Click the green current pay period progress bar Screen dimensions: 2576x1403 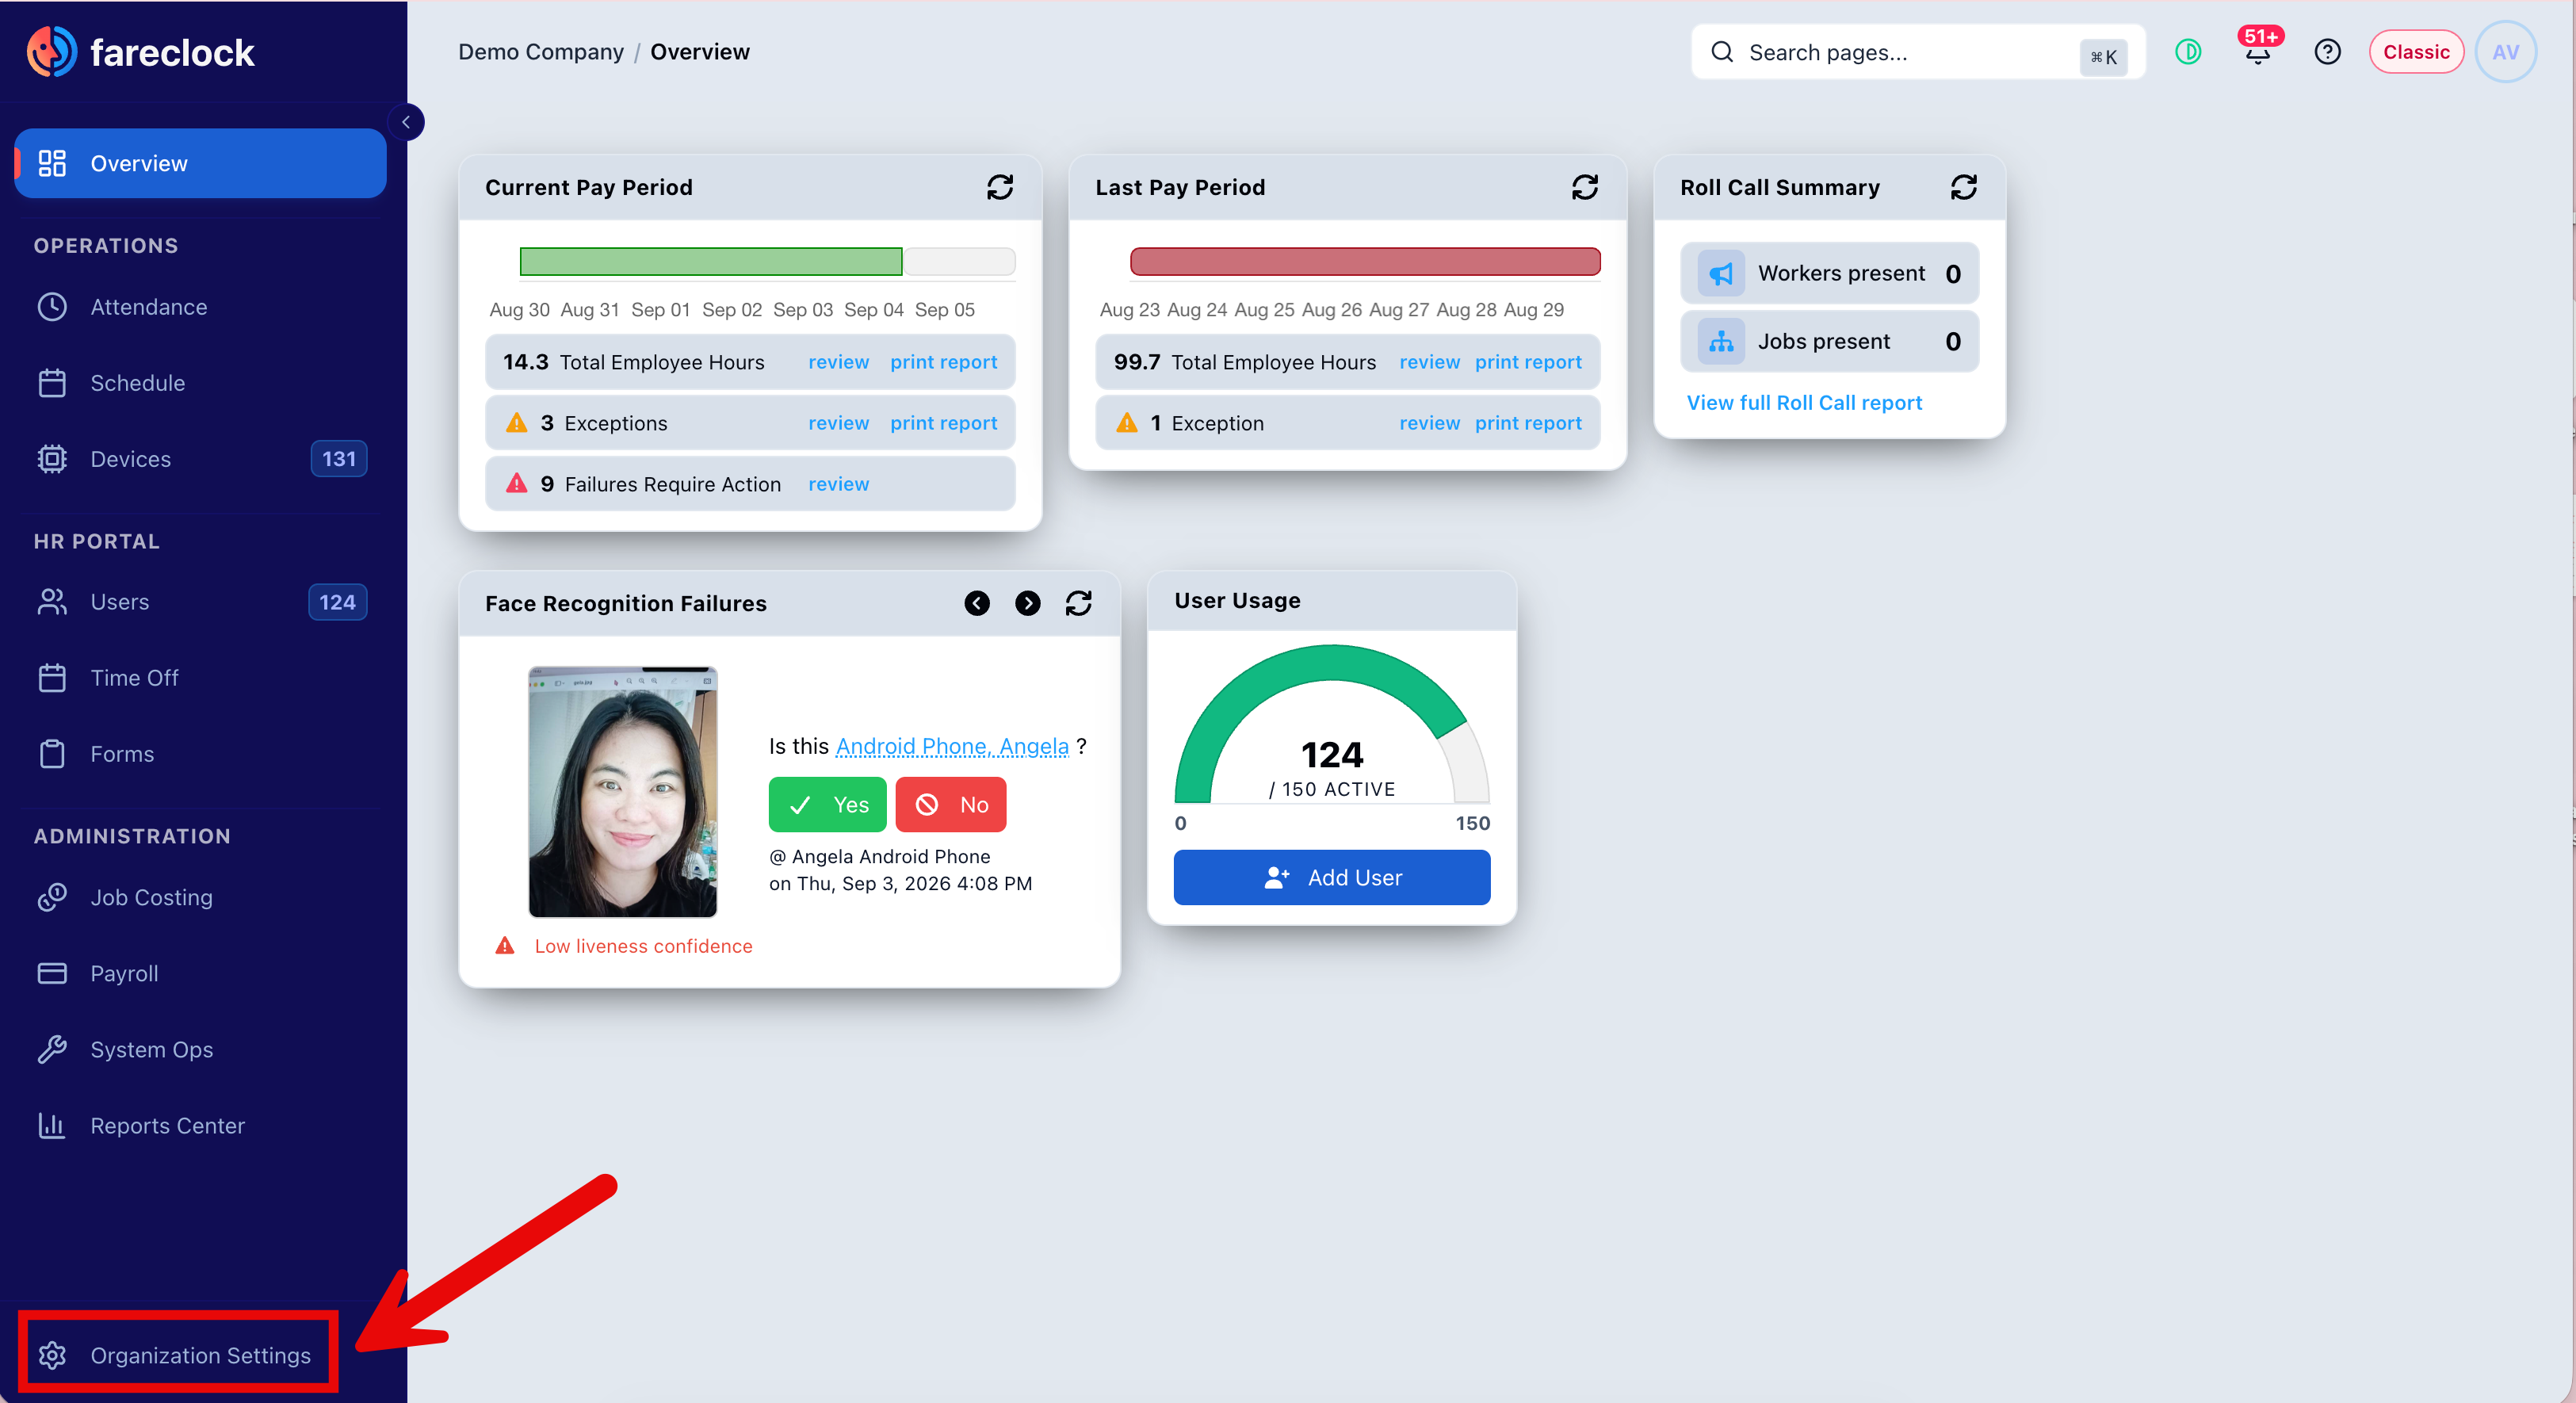pyautogui.click(x=711, y=262)
